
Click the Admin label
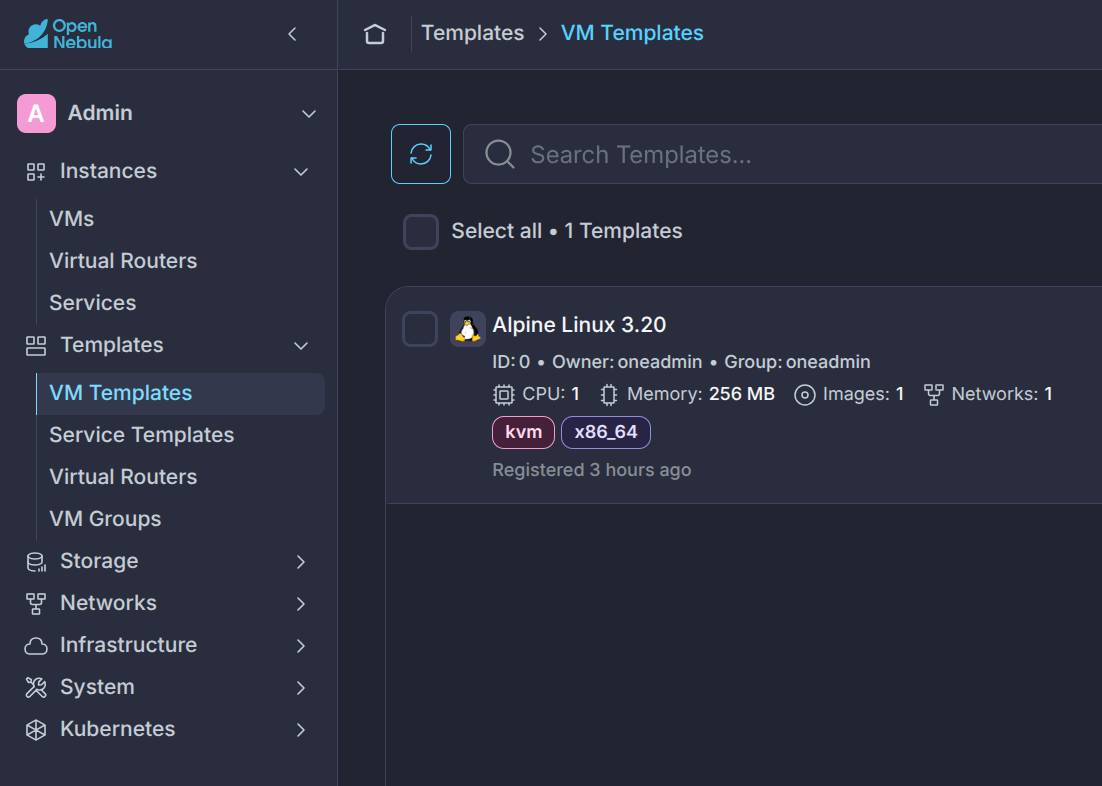(x=100, y=113)
